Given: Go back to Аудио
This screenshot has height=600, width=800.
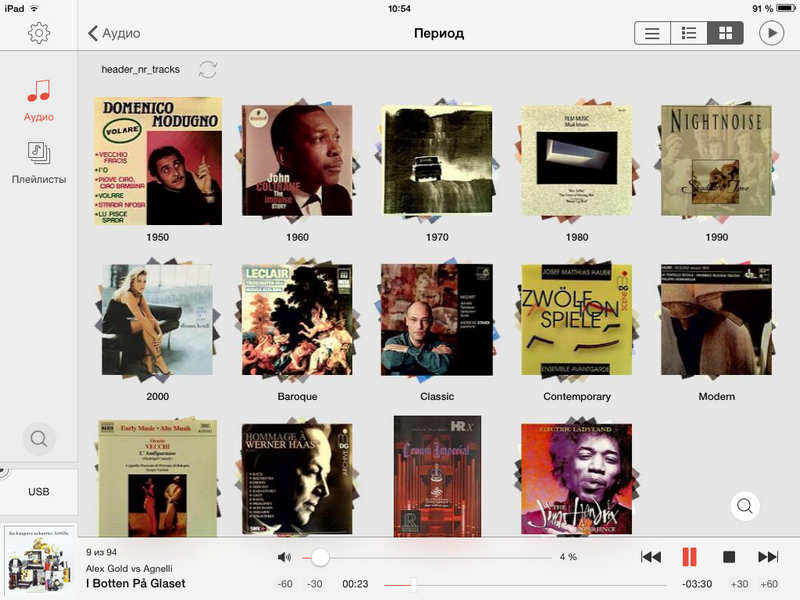Looking at the screenshot, I should [114, 33].
